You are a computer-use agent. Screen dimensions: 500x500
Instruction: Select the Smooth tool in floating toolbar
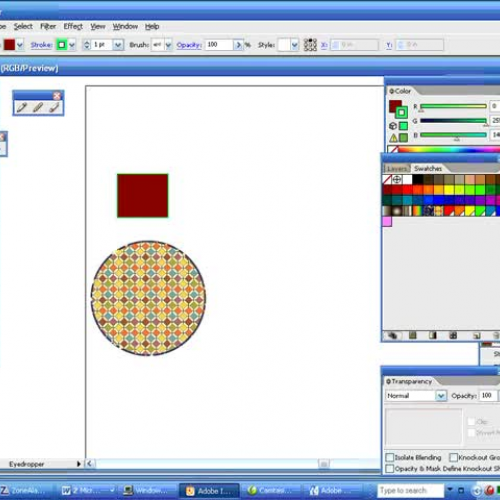tap(38, 107)
